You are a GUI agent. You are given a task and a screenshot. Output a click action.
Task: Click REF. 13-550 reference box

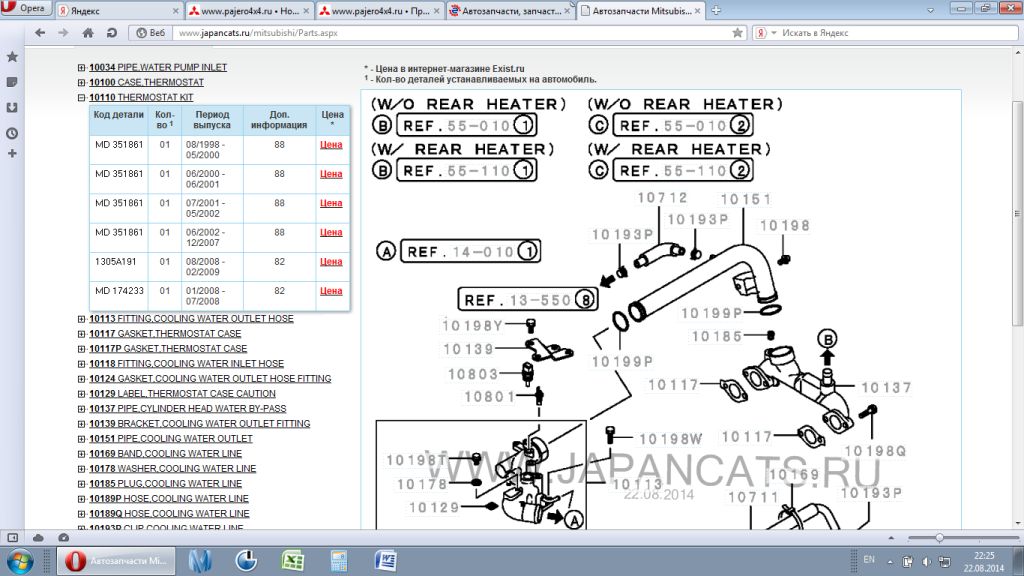click(x=528, y=299)
